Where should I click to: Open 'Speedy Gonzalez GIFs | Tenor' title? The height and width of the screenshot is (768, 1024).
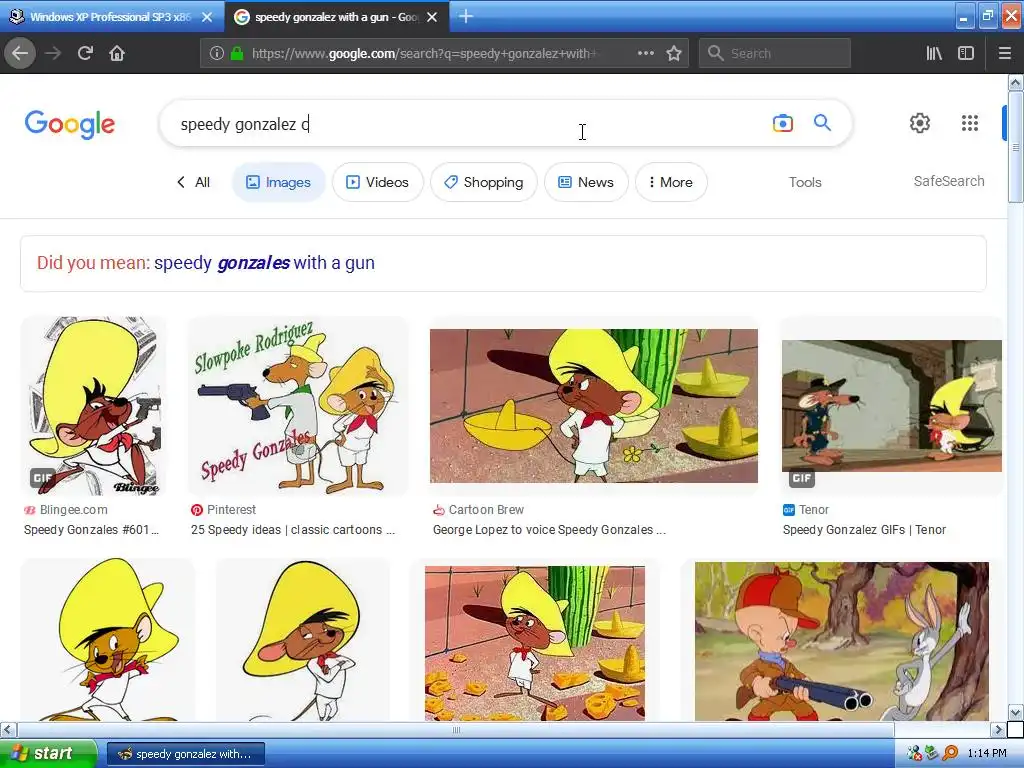pos(864,530)
